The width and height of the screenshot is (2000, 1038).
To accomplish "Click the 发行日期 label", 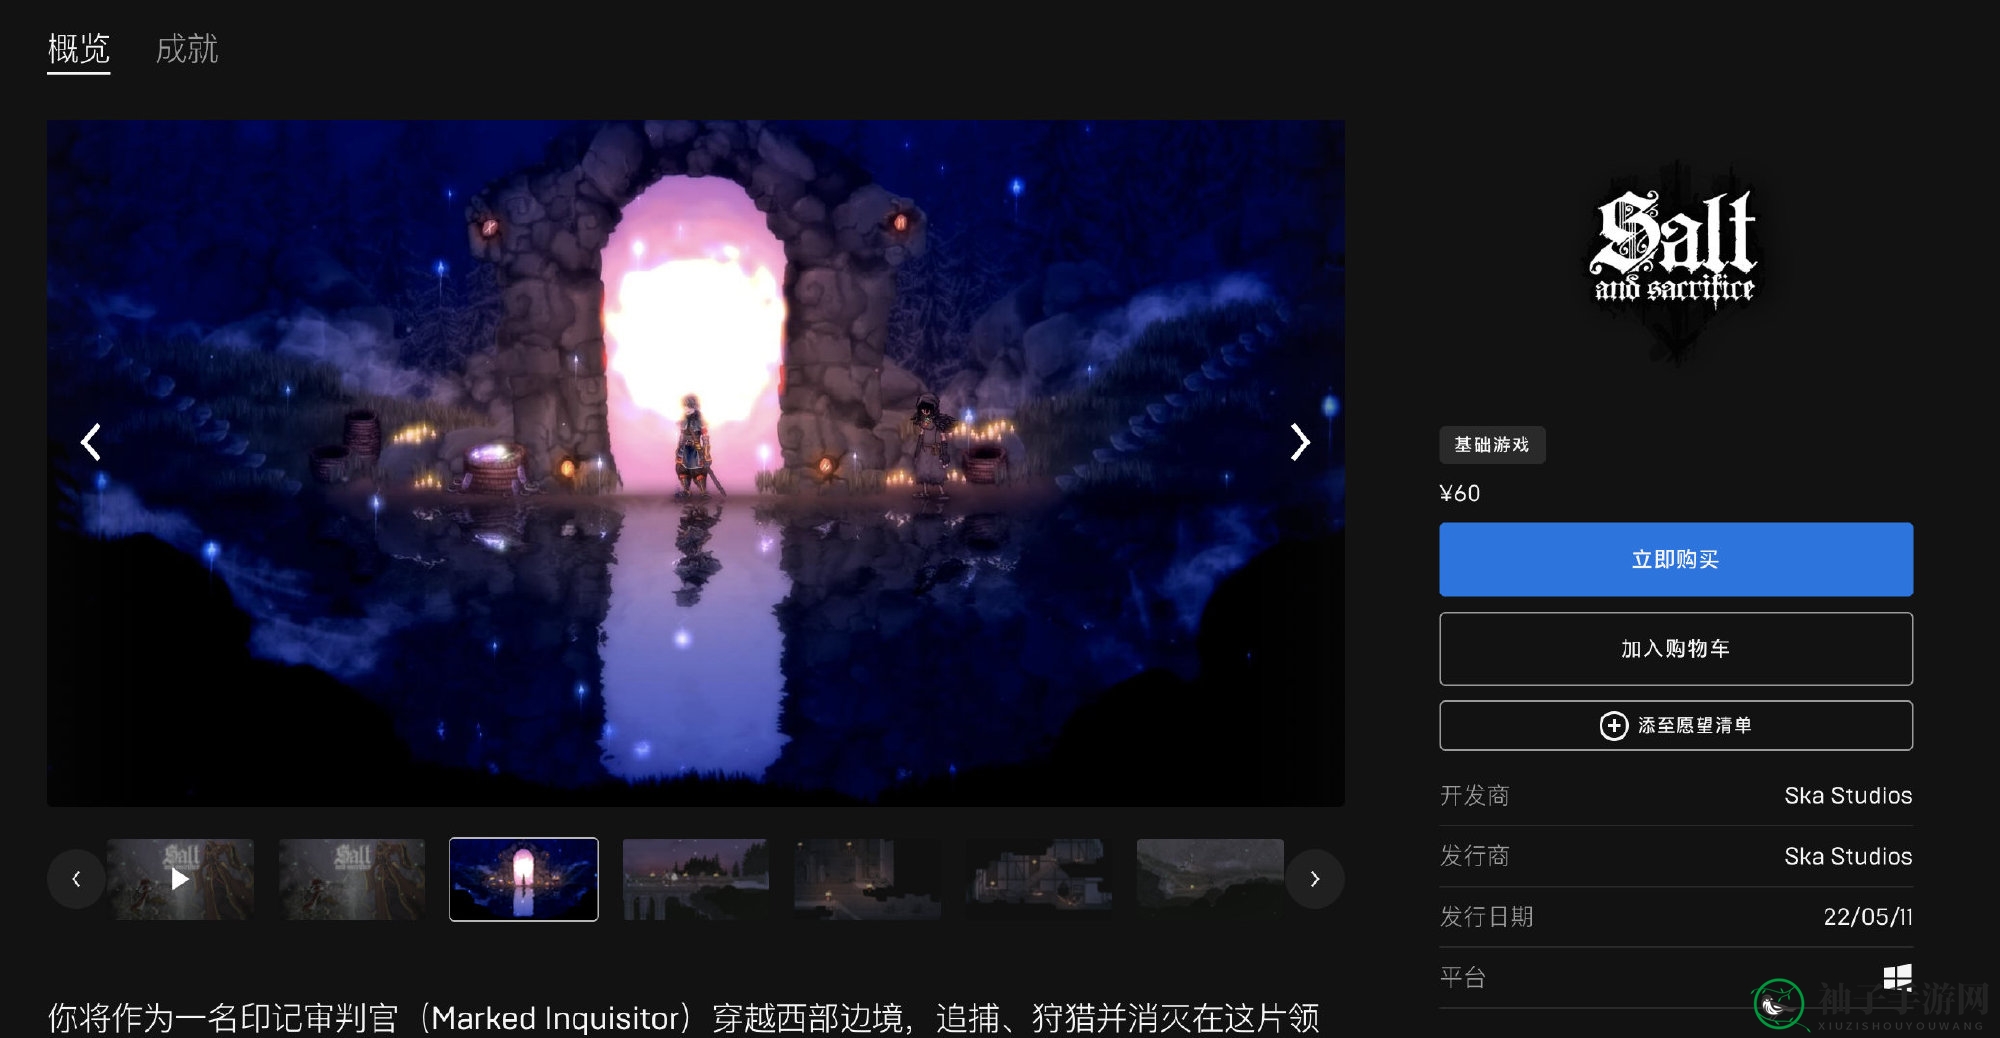I will point(1486,917).
